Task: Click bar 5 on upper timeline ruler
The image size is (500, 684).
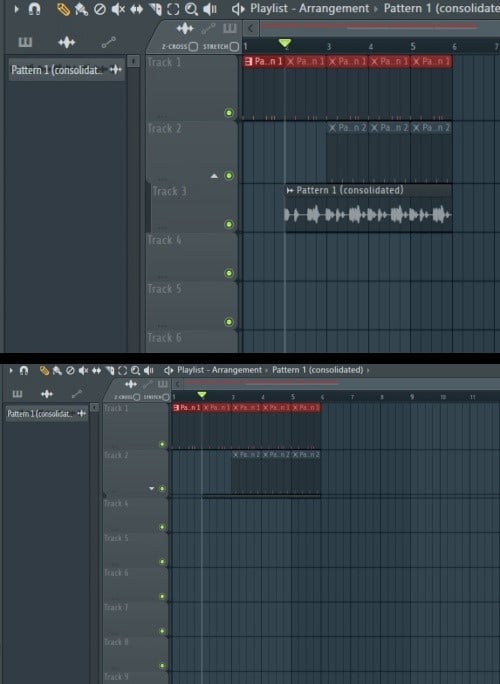Action: 413,46
